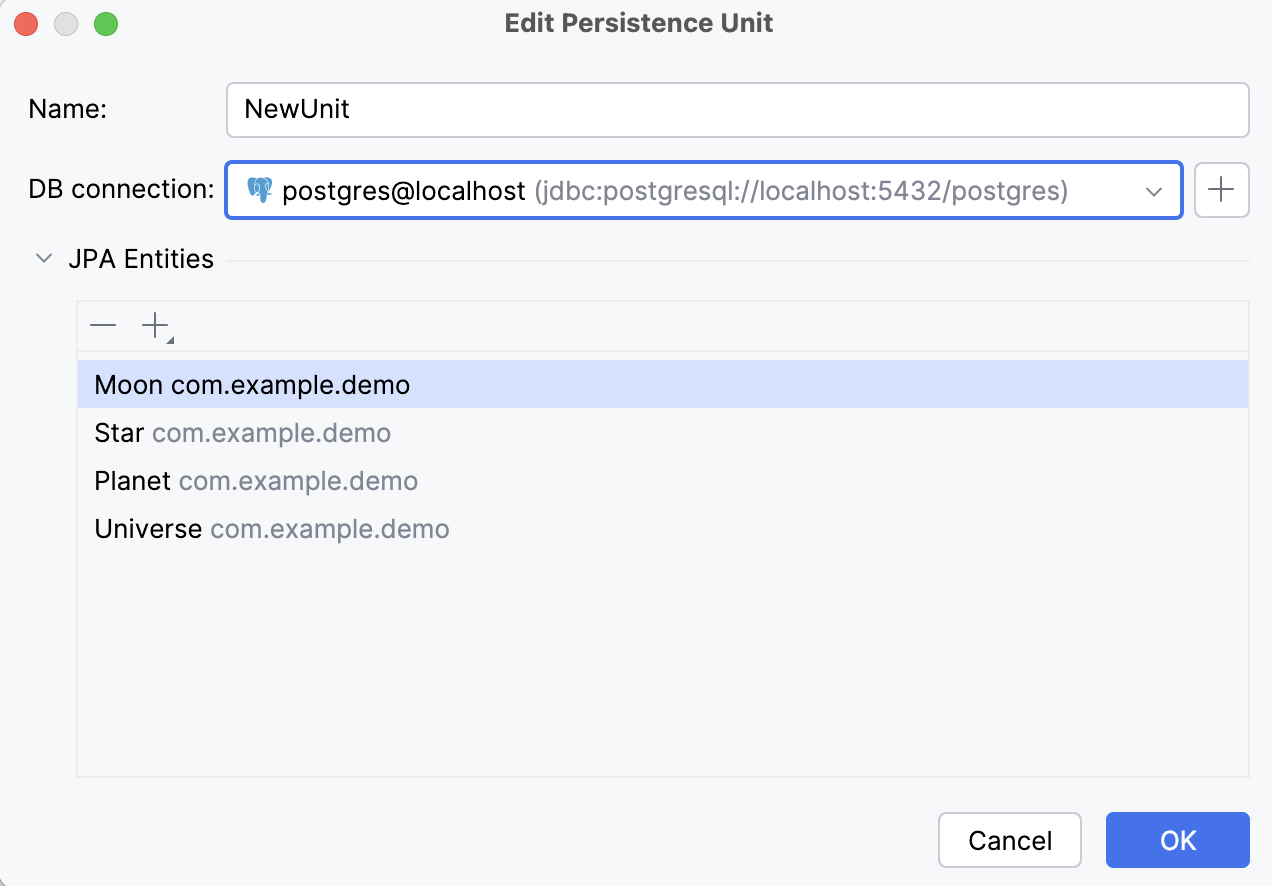Screen dimensions: 1272x886
Task: Collapse the JPA Entities section
Action: 44,259
